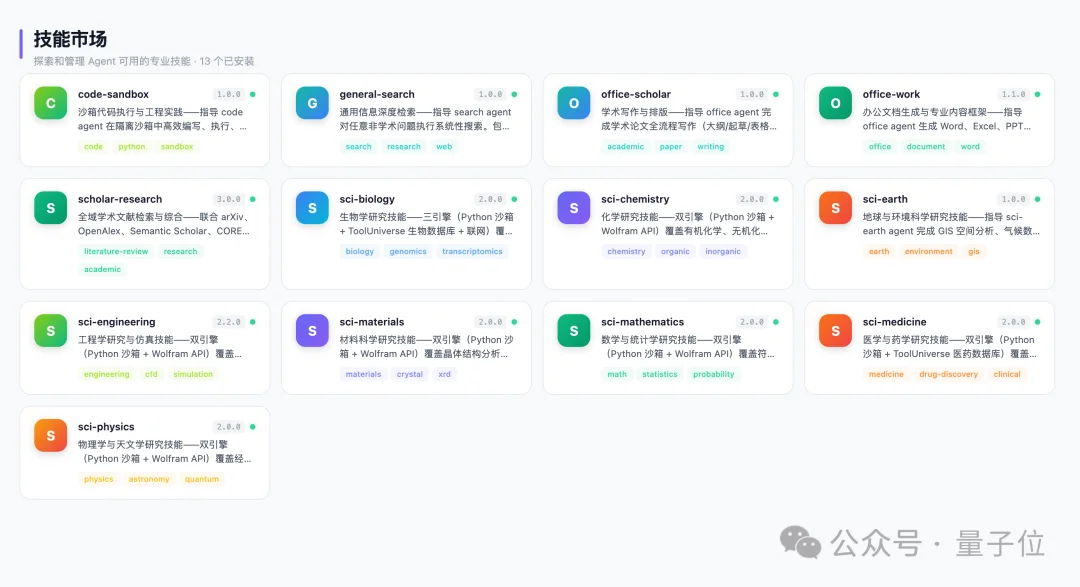Open the drug-discovery tag on sci-medicine
Viewport: 1080px width, 587px height.
click(948, 374)
